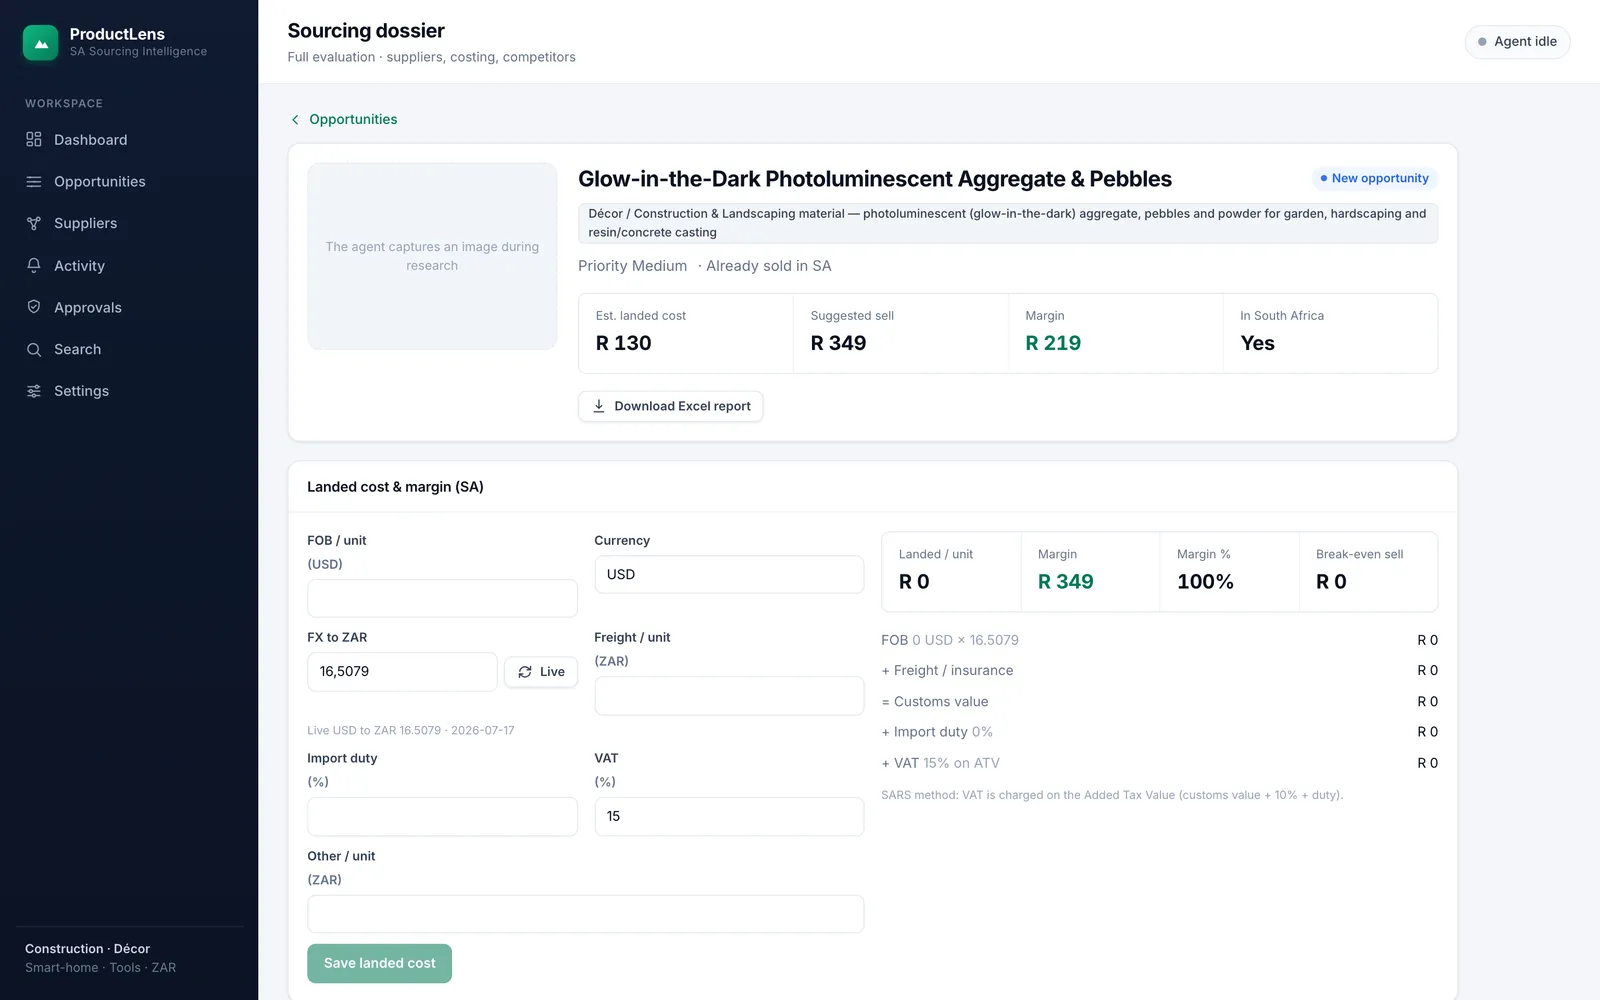This screenshot has width=1600, height=1000.
Task: Click the Settings sliders icon
Action: [x=34, y=391]
